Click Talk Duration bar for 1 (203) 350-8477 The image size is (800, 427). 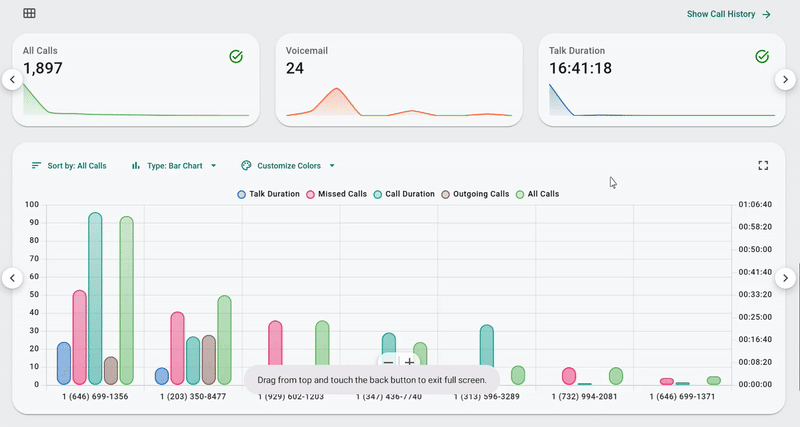click(162, 376)
